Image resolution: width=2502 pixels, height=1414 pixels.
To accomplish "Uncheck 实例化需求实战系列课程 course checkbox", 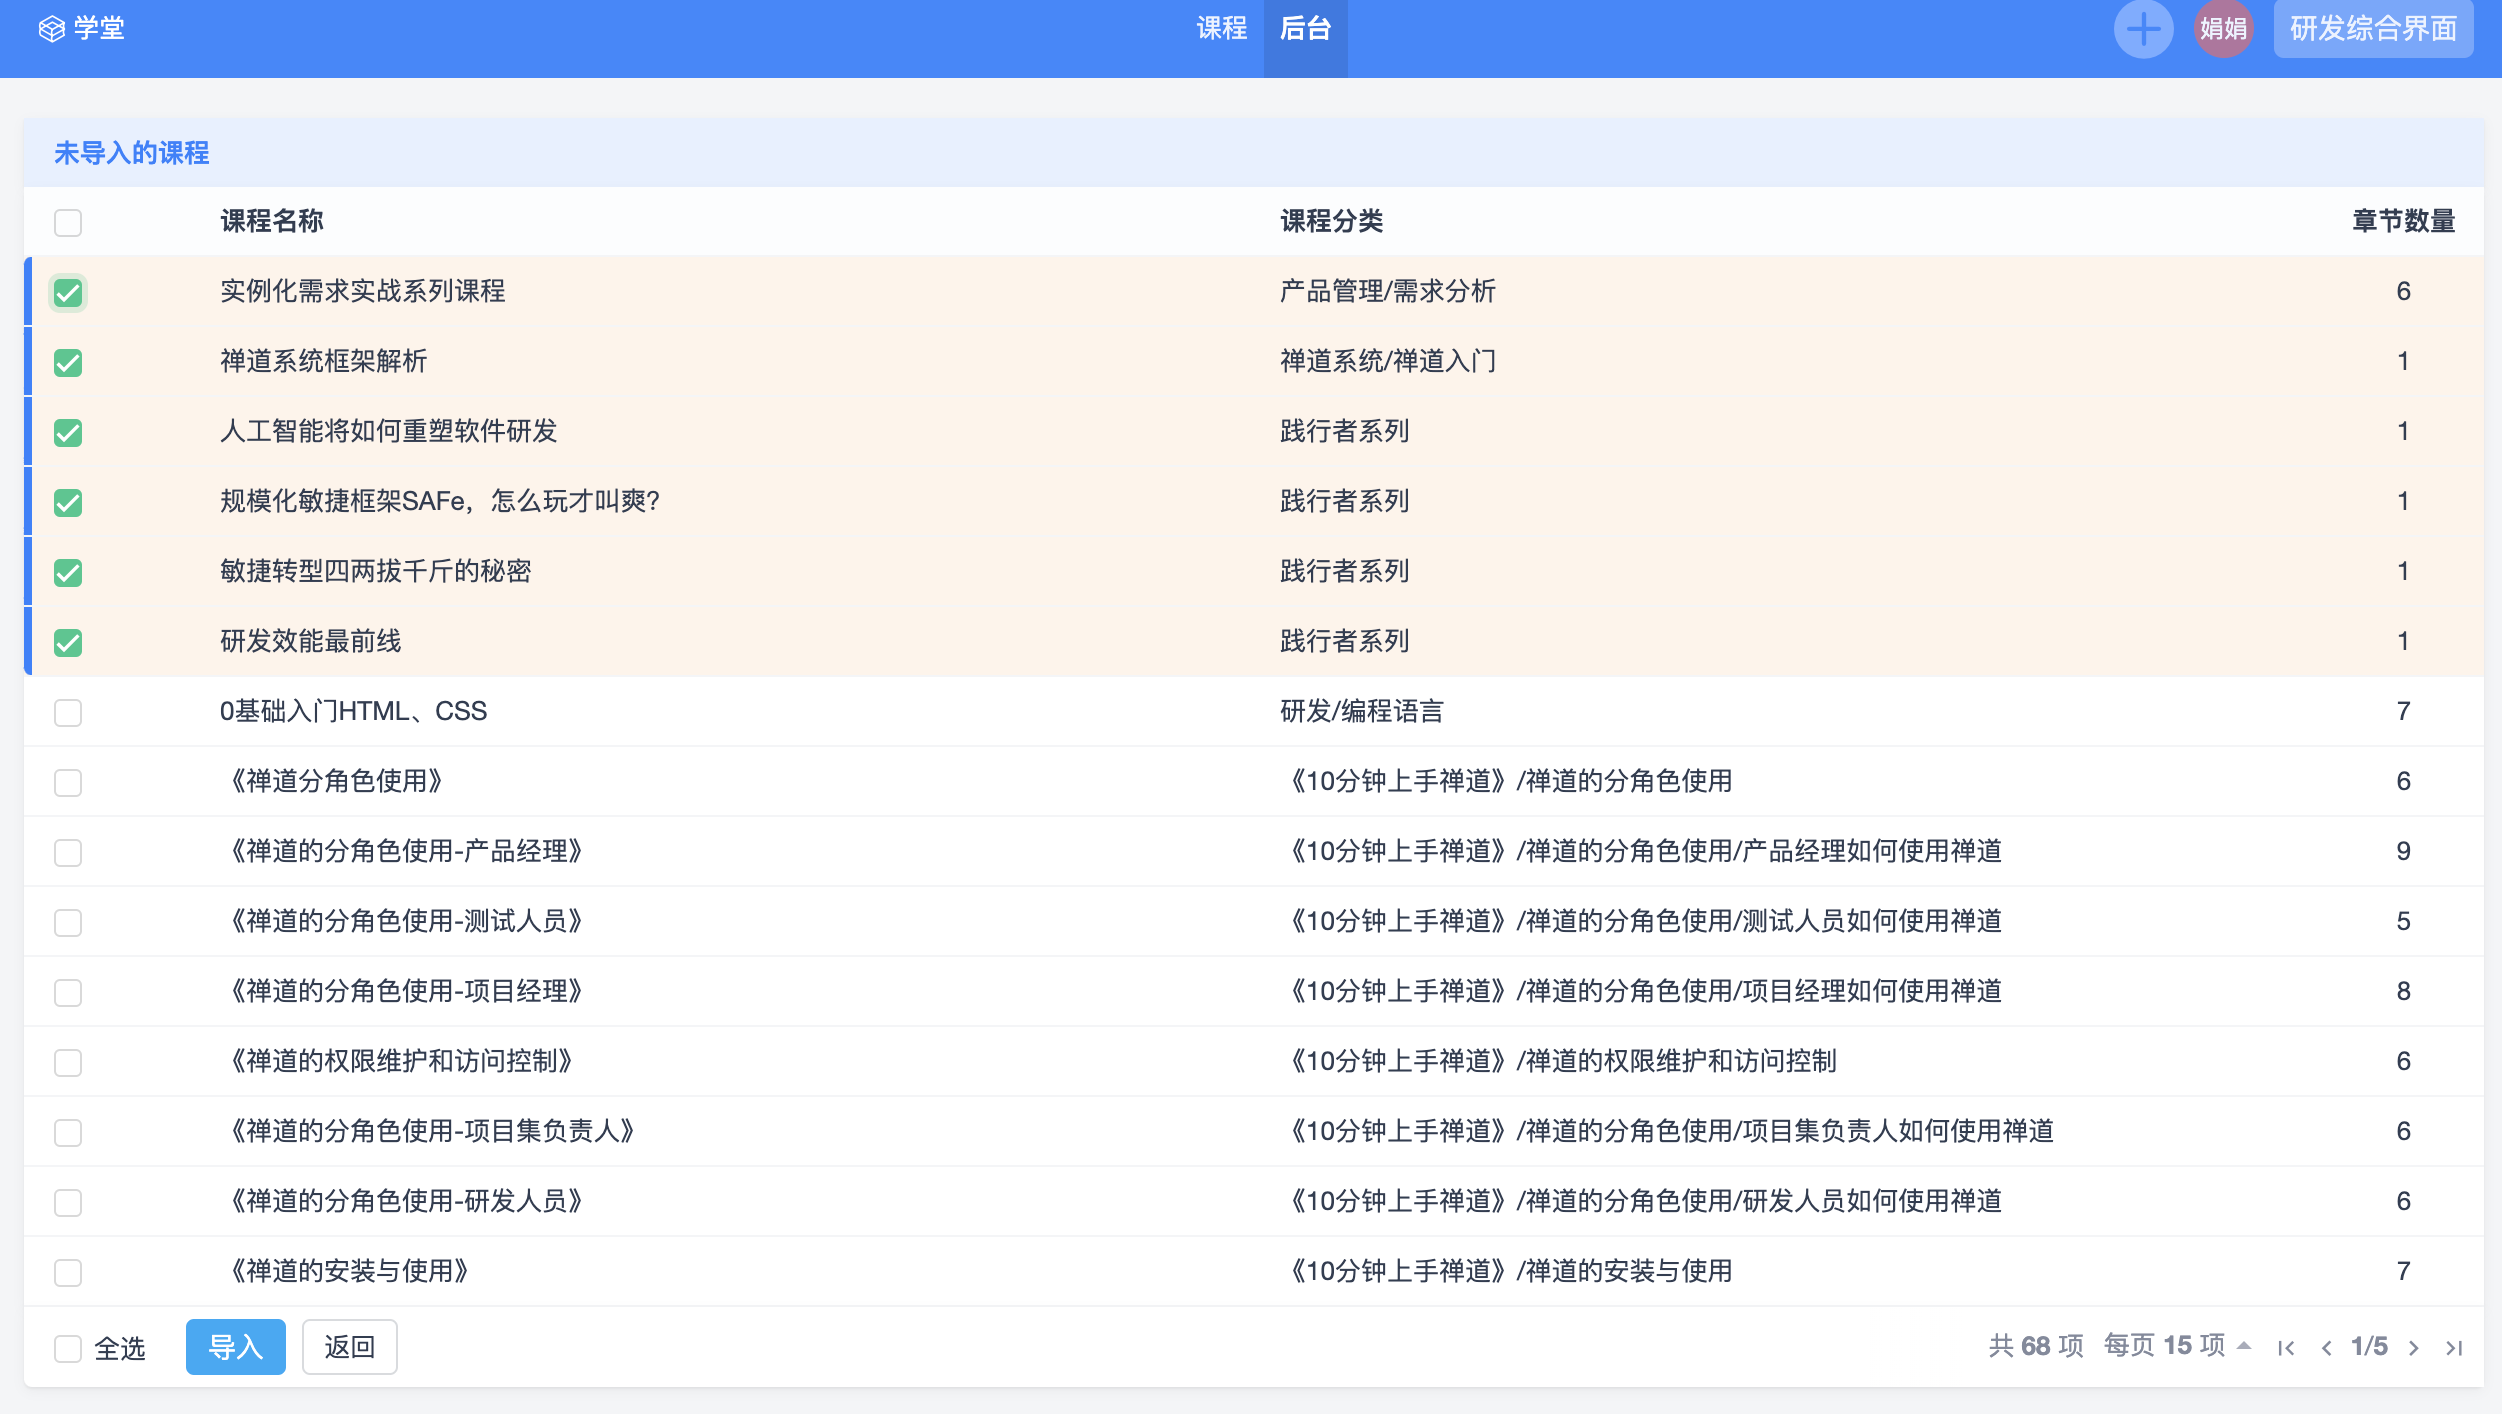I will pyautogui.click(x=68, y=293).
